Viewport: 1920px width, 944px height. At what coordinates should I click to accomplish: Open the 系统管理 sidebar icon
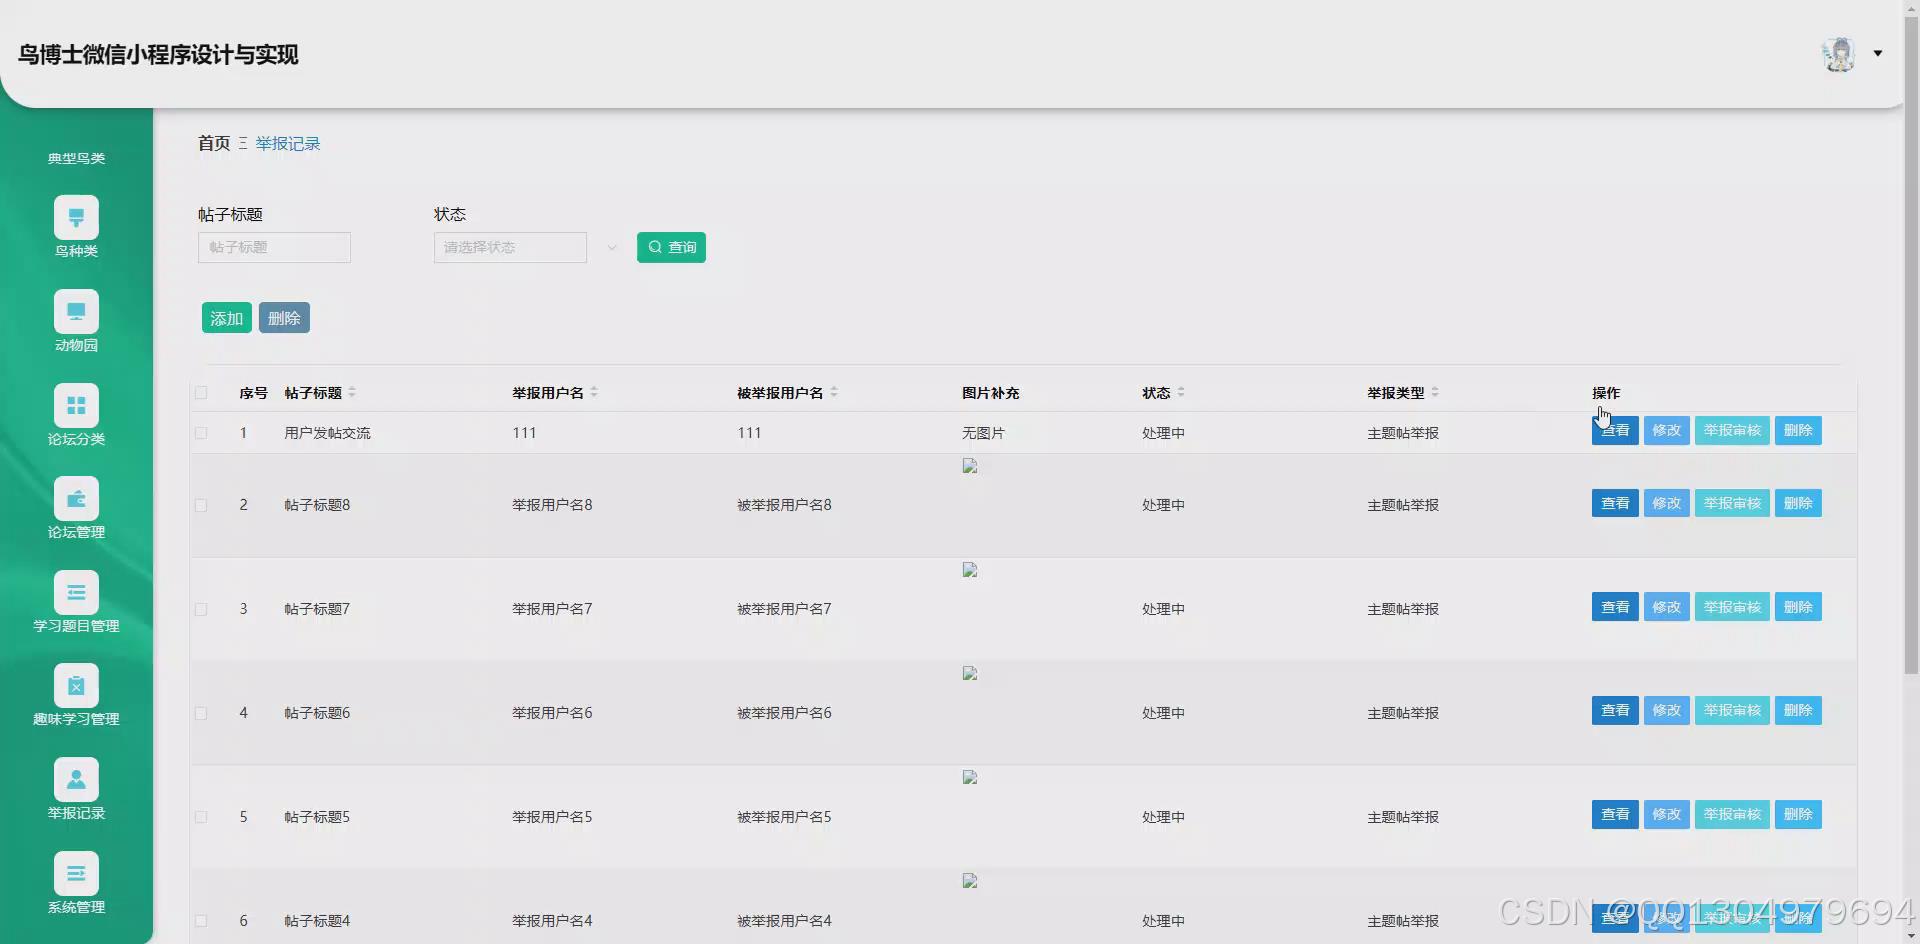click(x=76, y=874)
